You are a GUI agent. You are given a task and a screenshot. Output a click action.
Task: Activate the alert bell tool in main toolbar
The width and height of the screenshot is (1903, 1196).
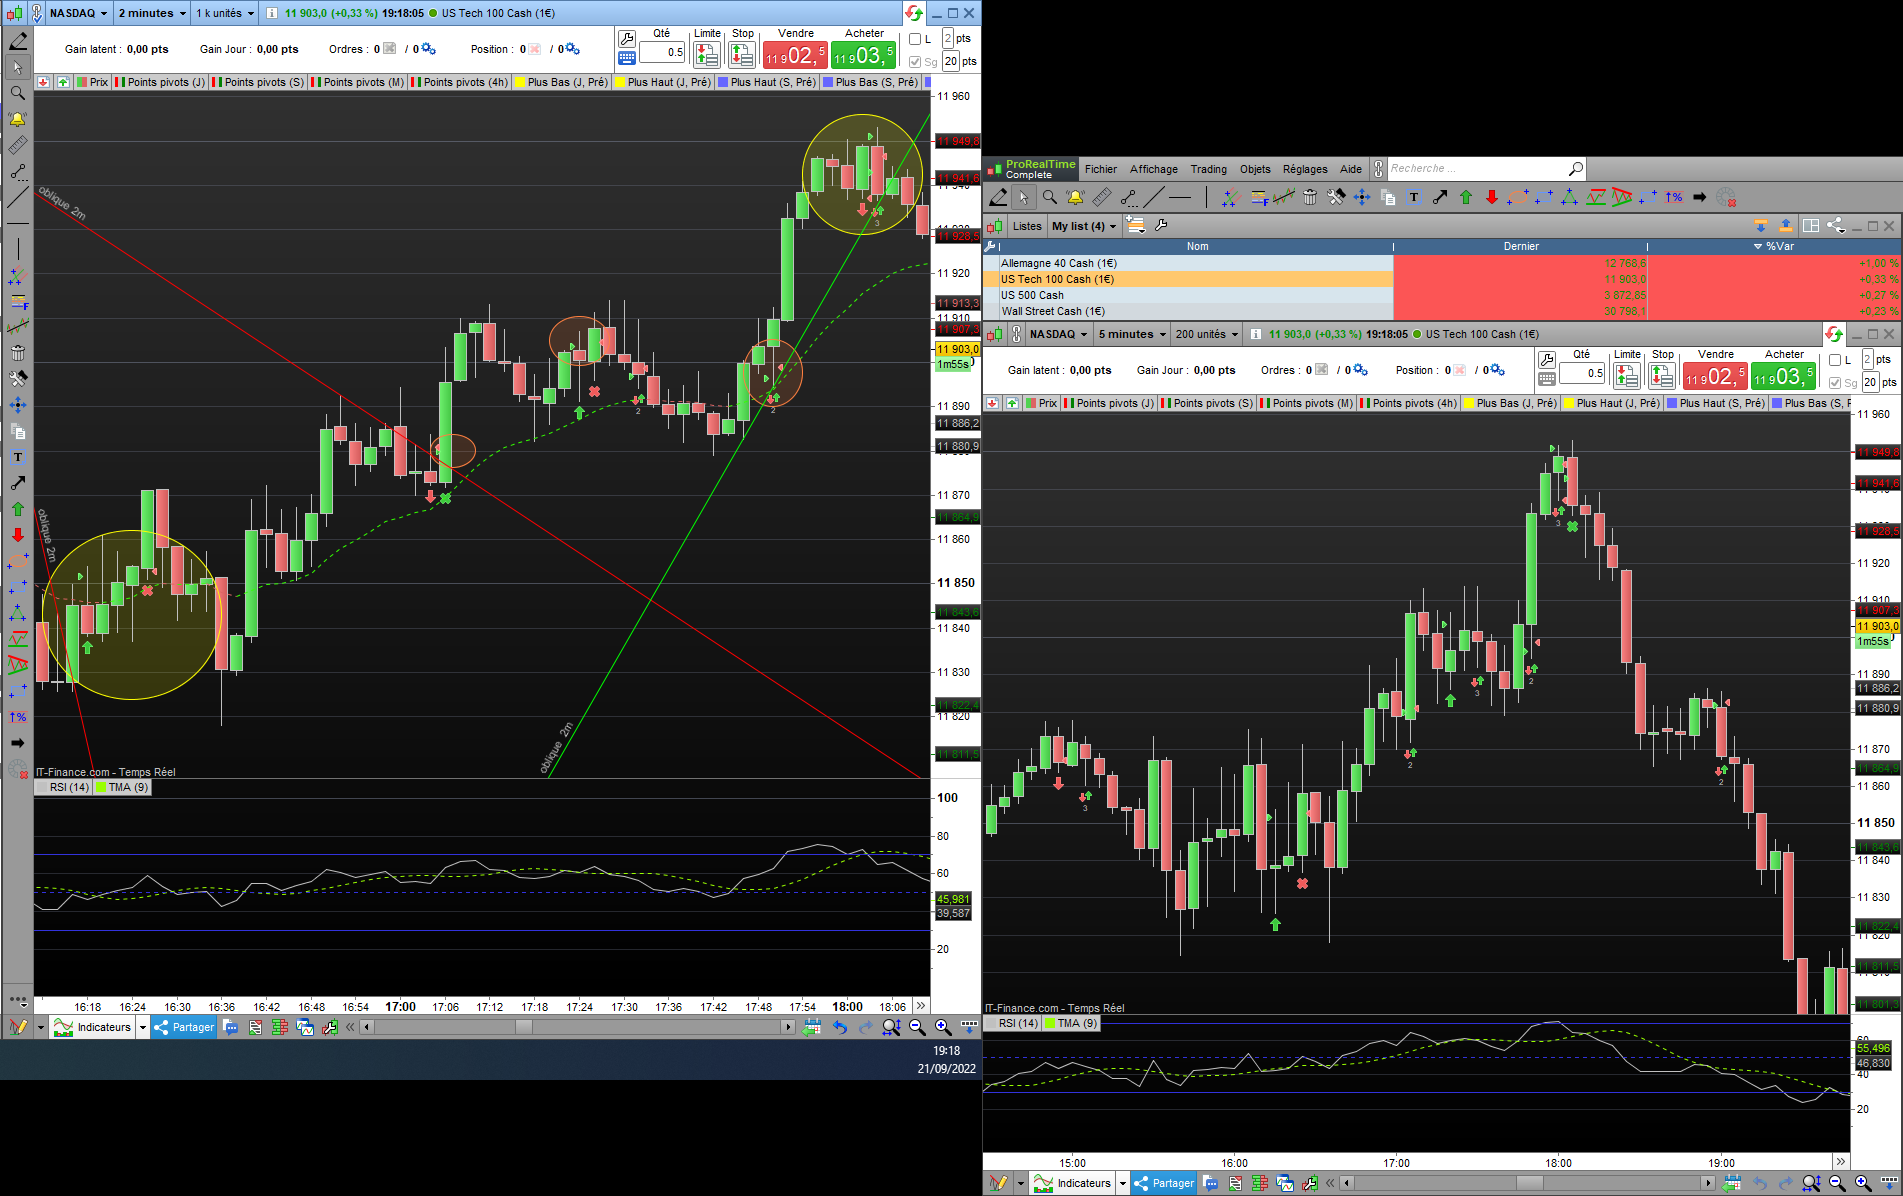point(1075,197)
